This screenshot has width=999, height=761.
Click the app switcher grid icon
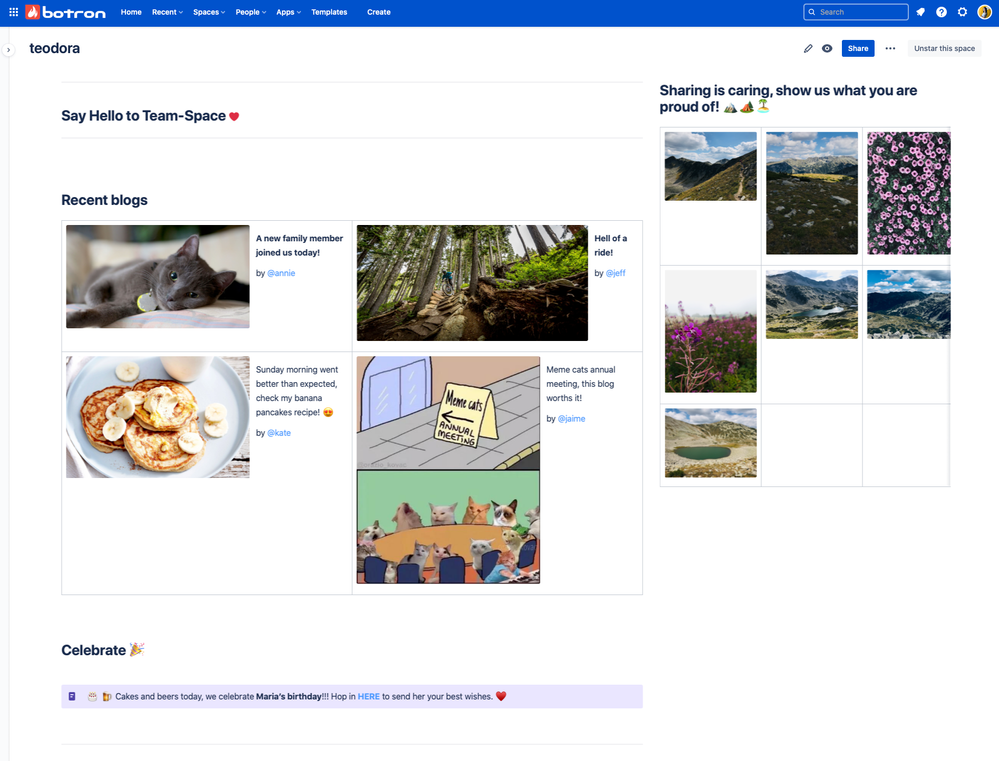pos(13,12)
